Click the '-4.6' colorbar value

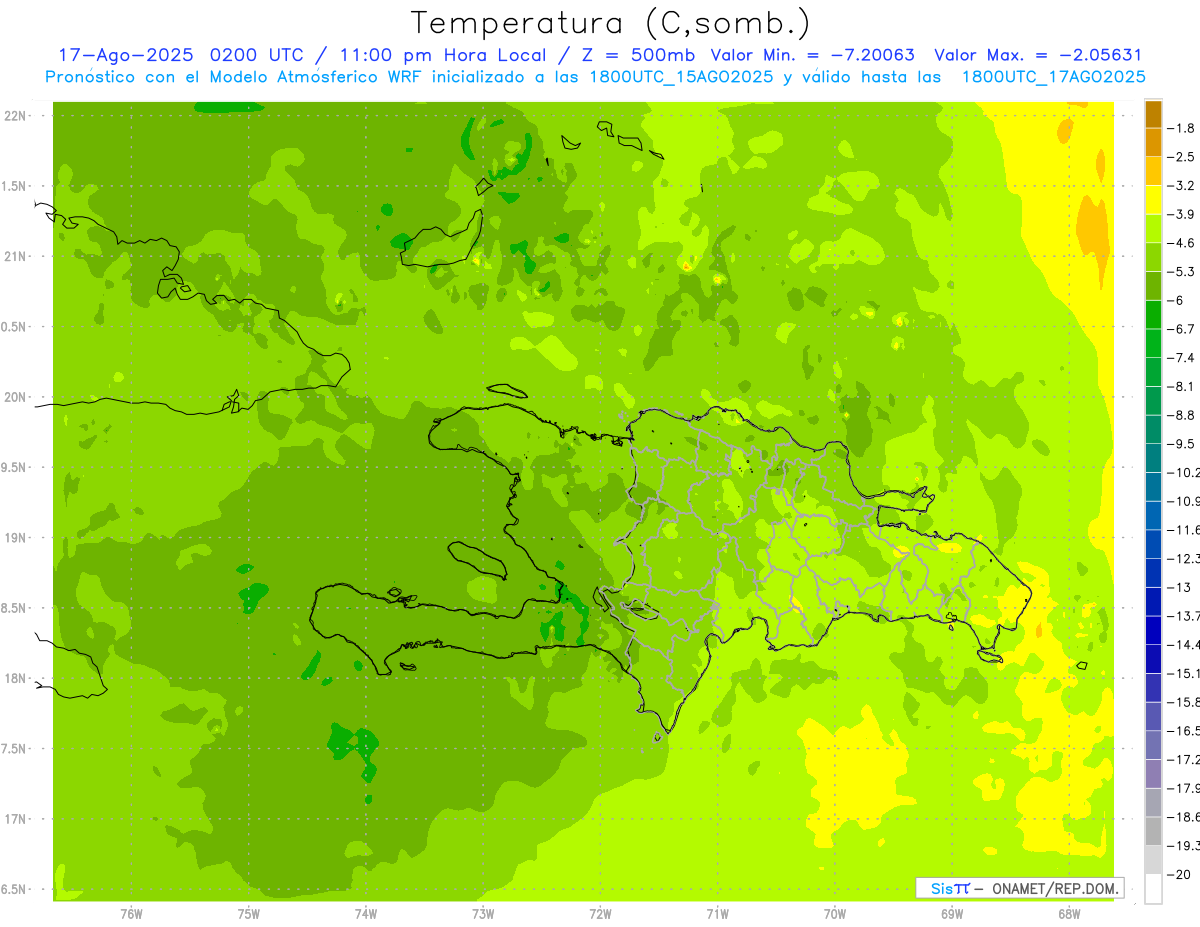(1183, 243)
